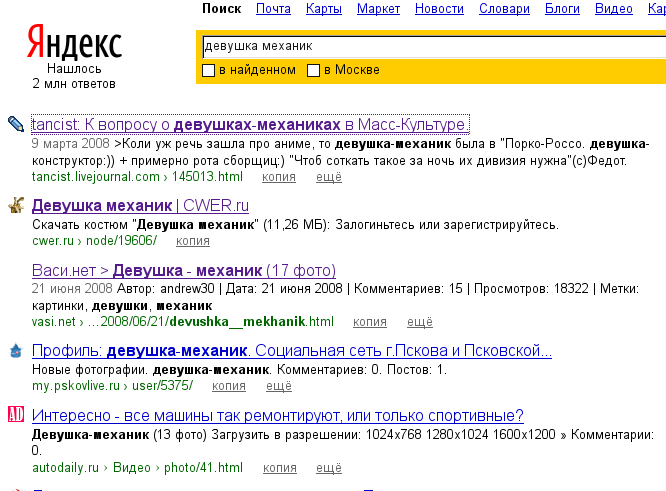
Task: Open the tancist девушках-механиках result title
Action: (250, 124)
